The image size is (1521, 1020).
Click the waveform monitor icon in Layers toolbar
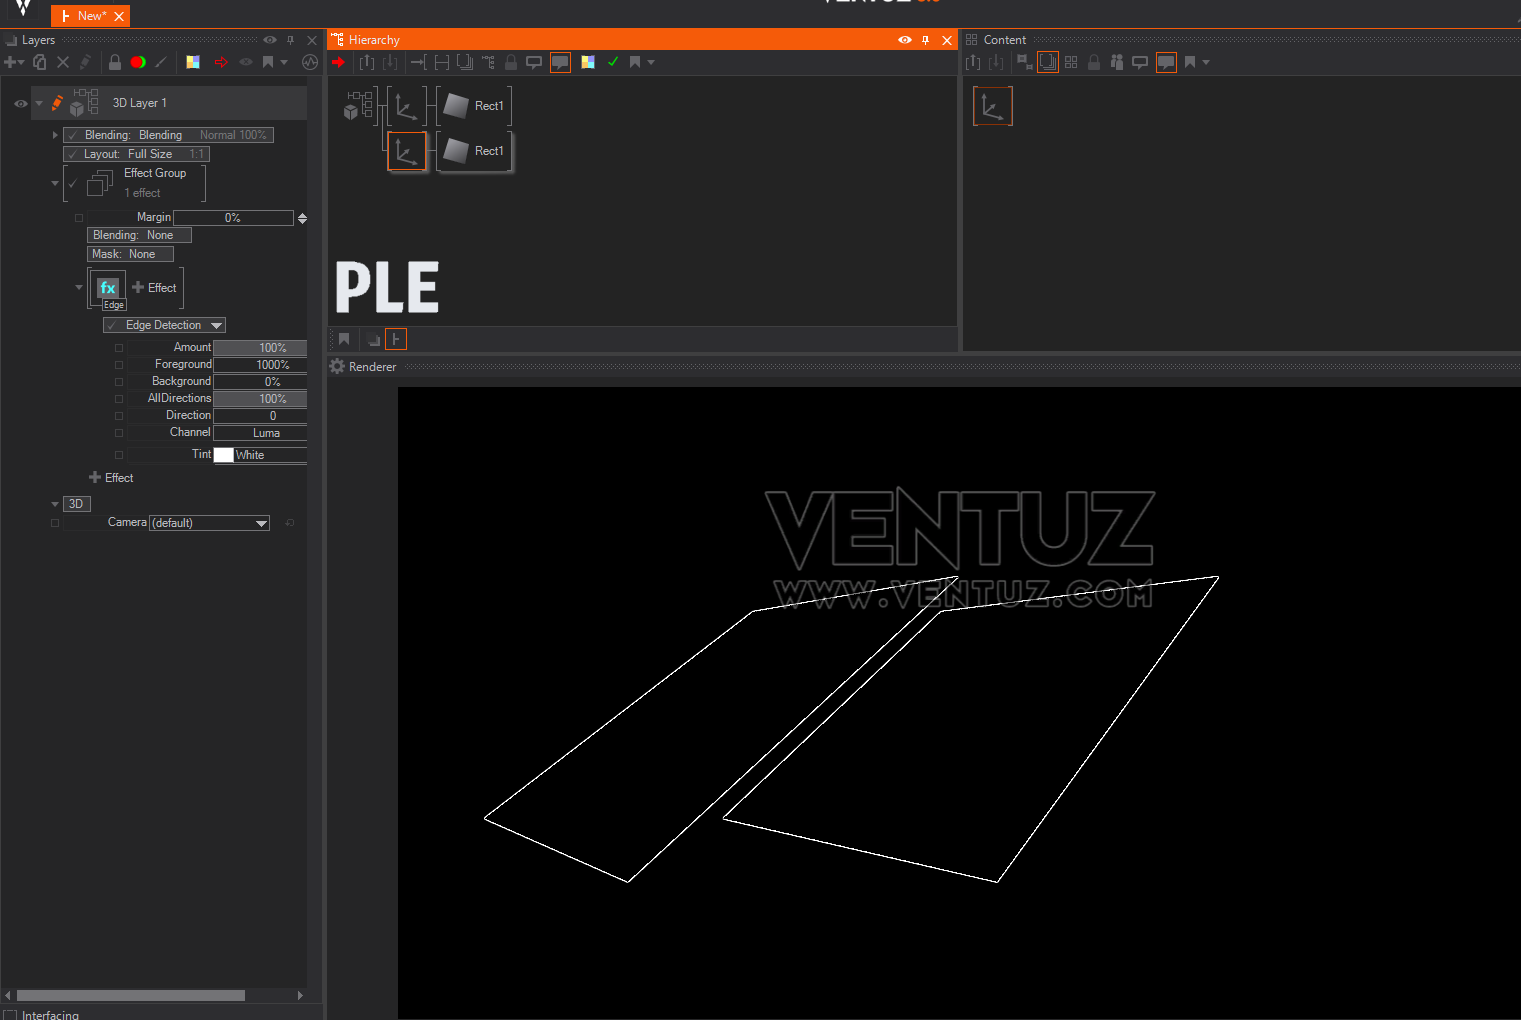point(310,62)
